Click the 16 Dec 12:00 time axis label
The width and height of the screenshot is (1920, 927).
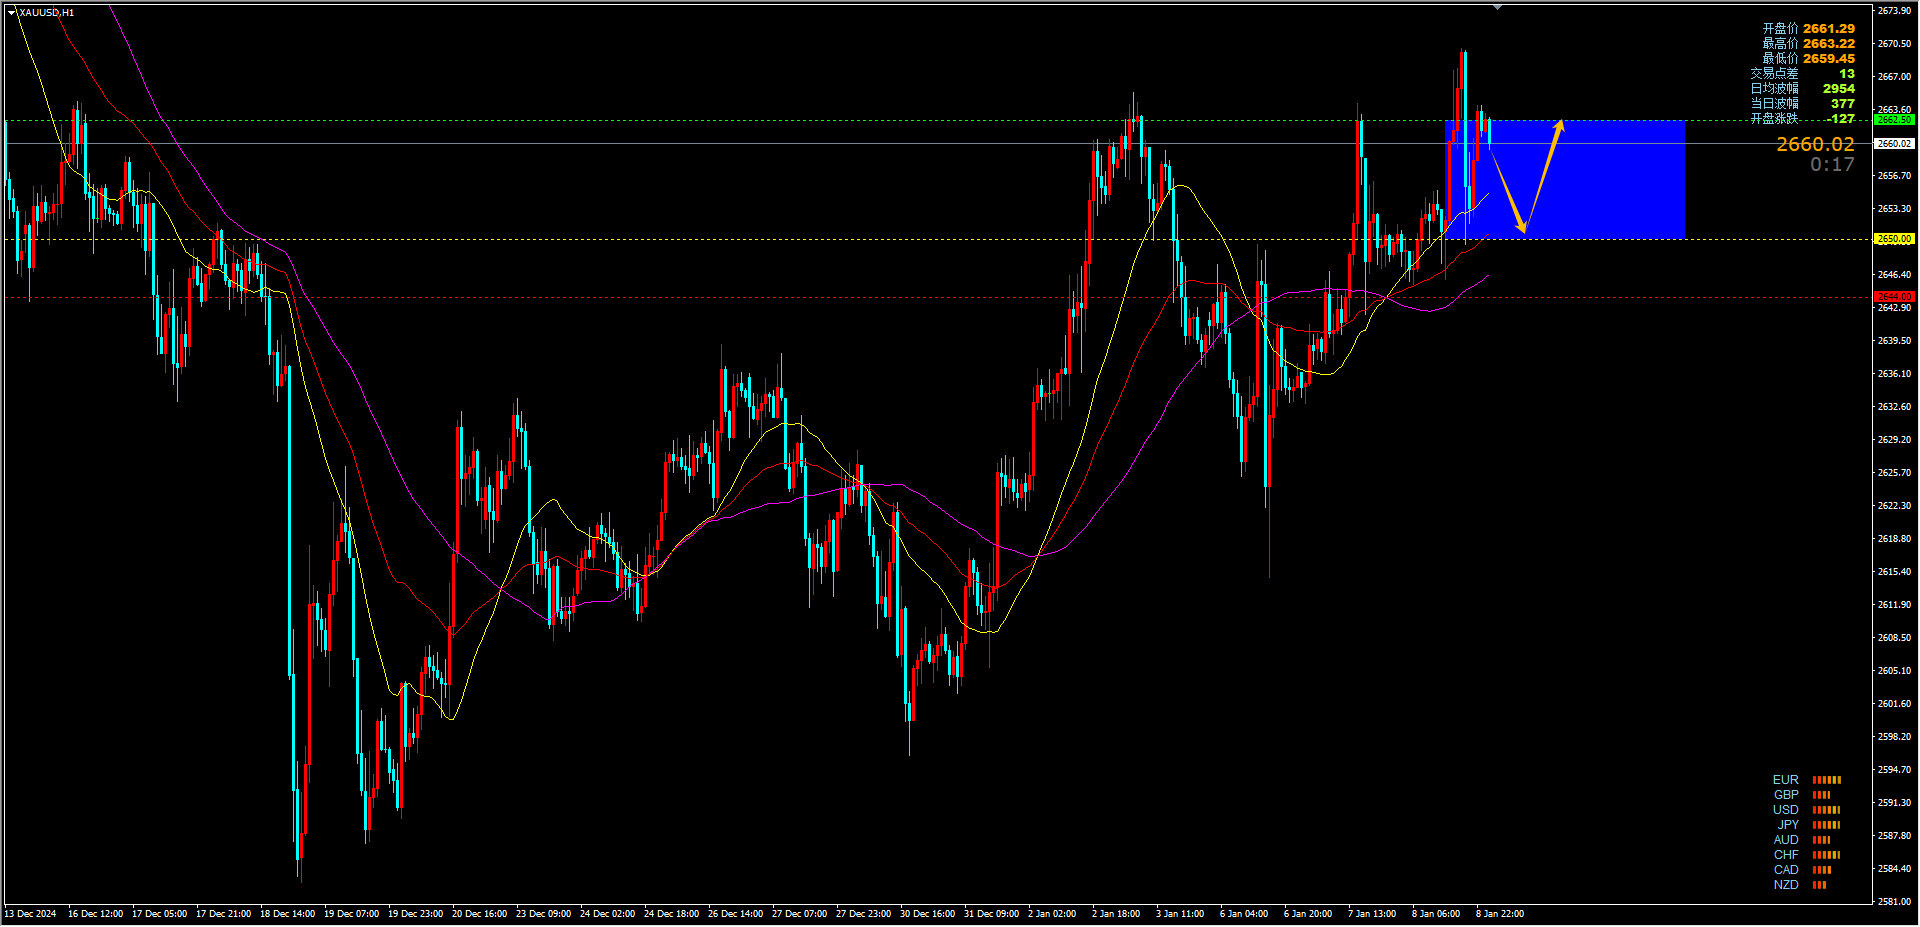[95, 914]
